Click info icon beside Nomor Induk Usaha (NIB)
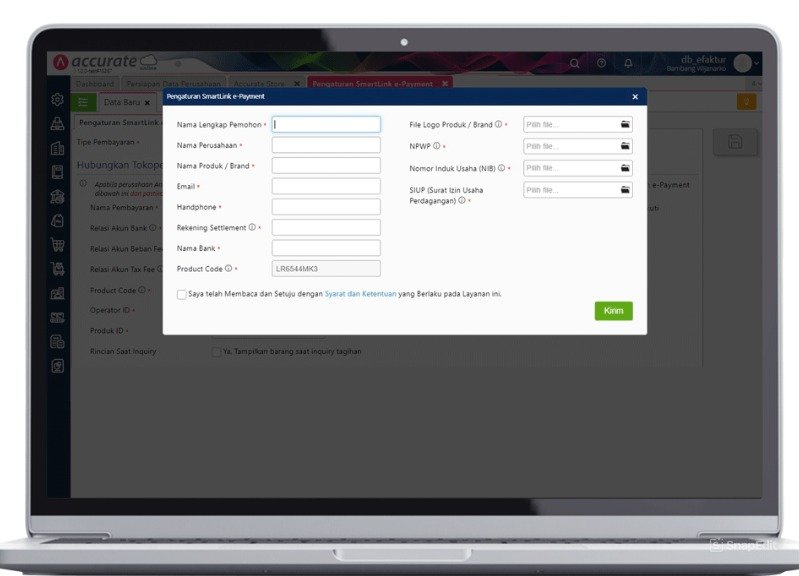The image size is (799, 576). (x=501, y=168)
